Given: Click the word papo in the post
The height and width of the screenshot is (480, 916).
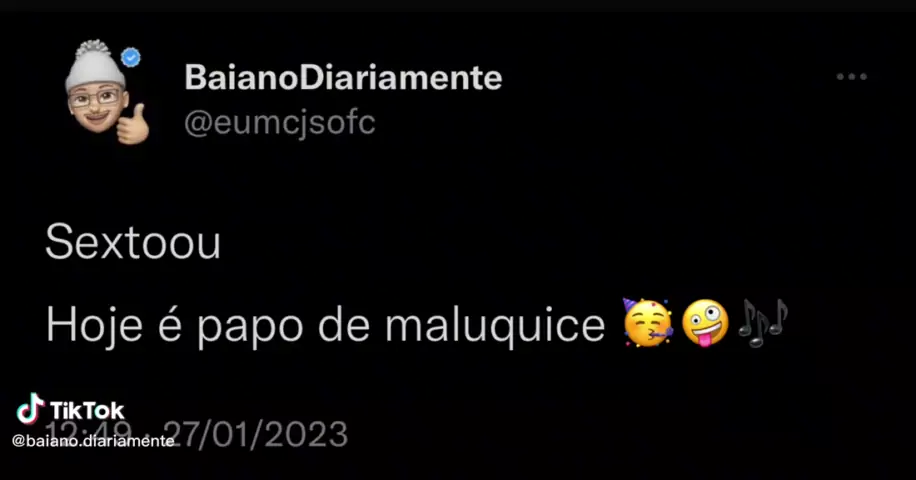Looking at the screenshot, I should [250, 328].
